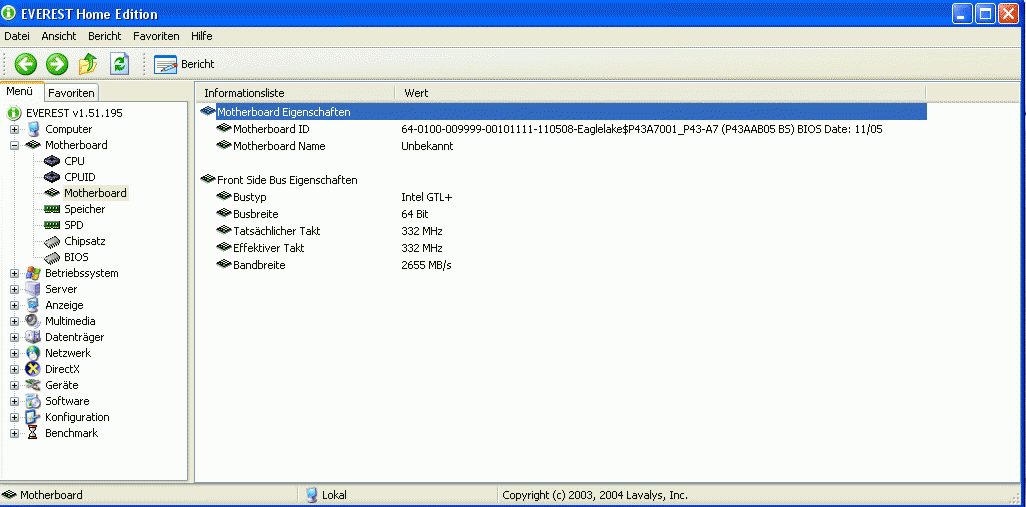Expand the Multimedia tree node
The width and height of the screenshot is (1026, 507).
tap(14, 321)
